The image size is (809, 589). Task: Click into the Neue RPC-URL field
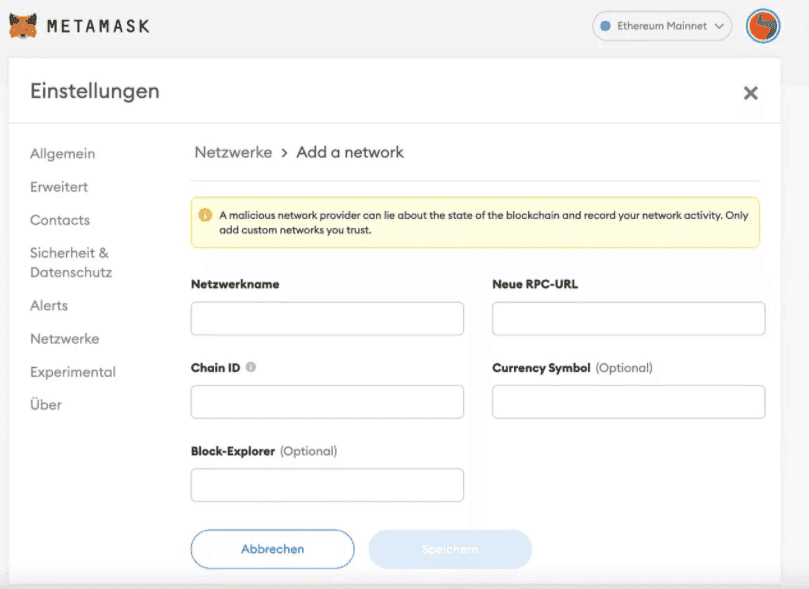[x=628, y=319]
